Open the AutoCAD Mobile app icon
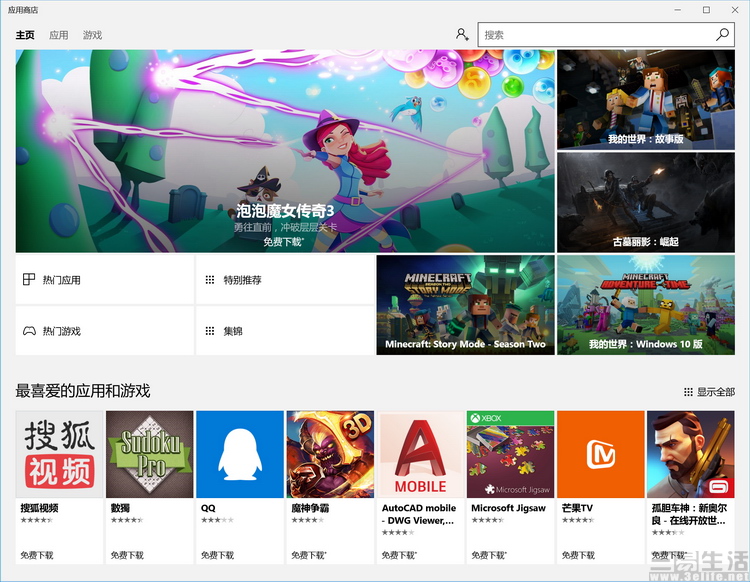The height and width of the screenshot is (582, 750). coord(420,454)
